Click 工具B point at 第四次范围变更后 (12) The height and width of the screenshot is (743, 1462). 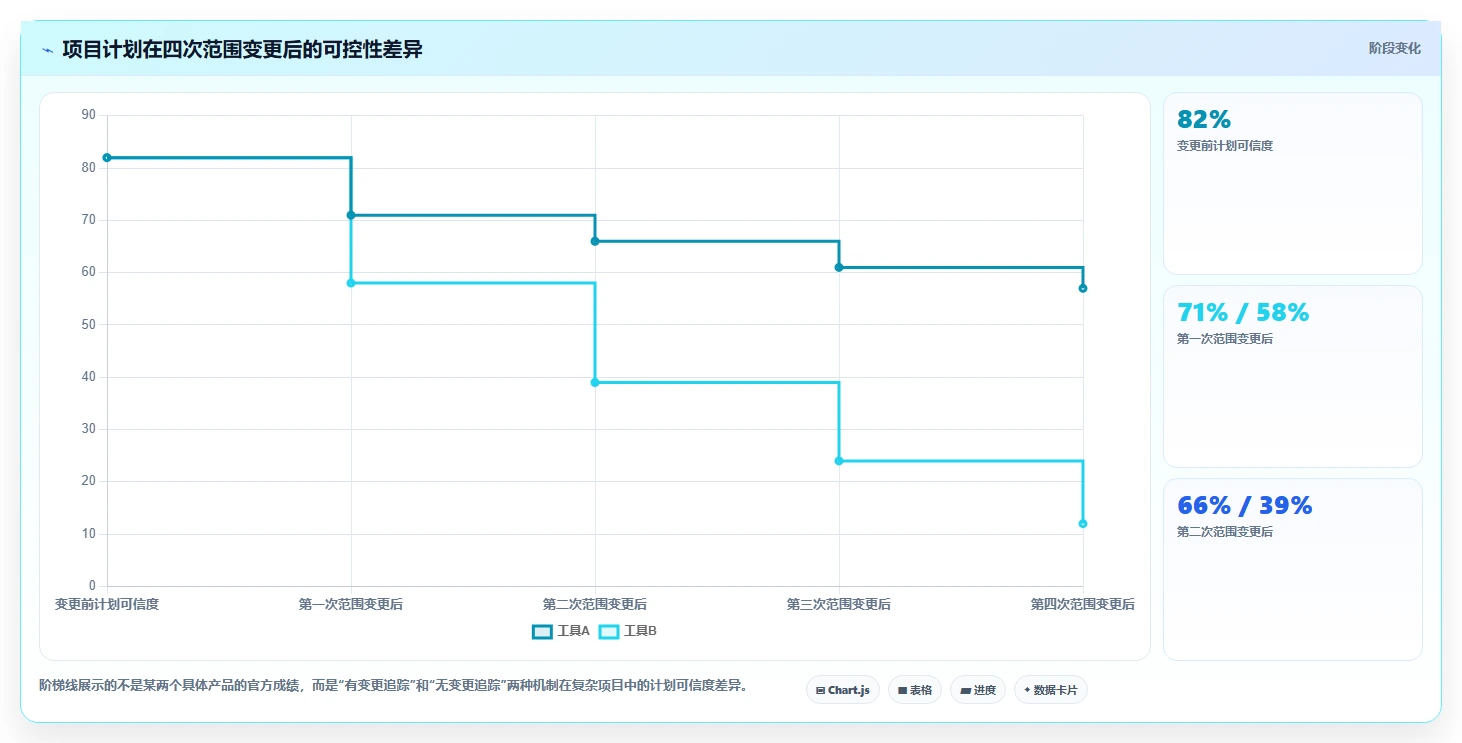click(1083, 524)
